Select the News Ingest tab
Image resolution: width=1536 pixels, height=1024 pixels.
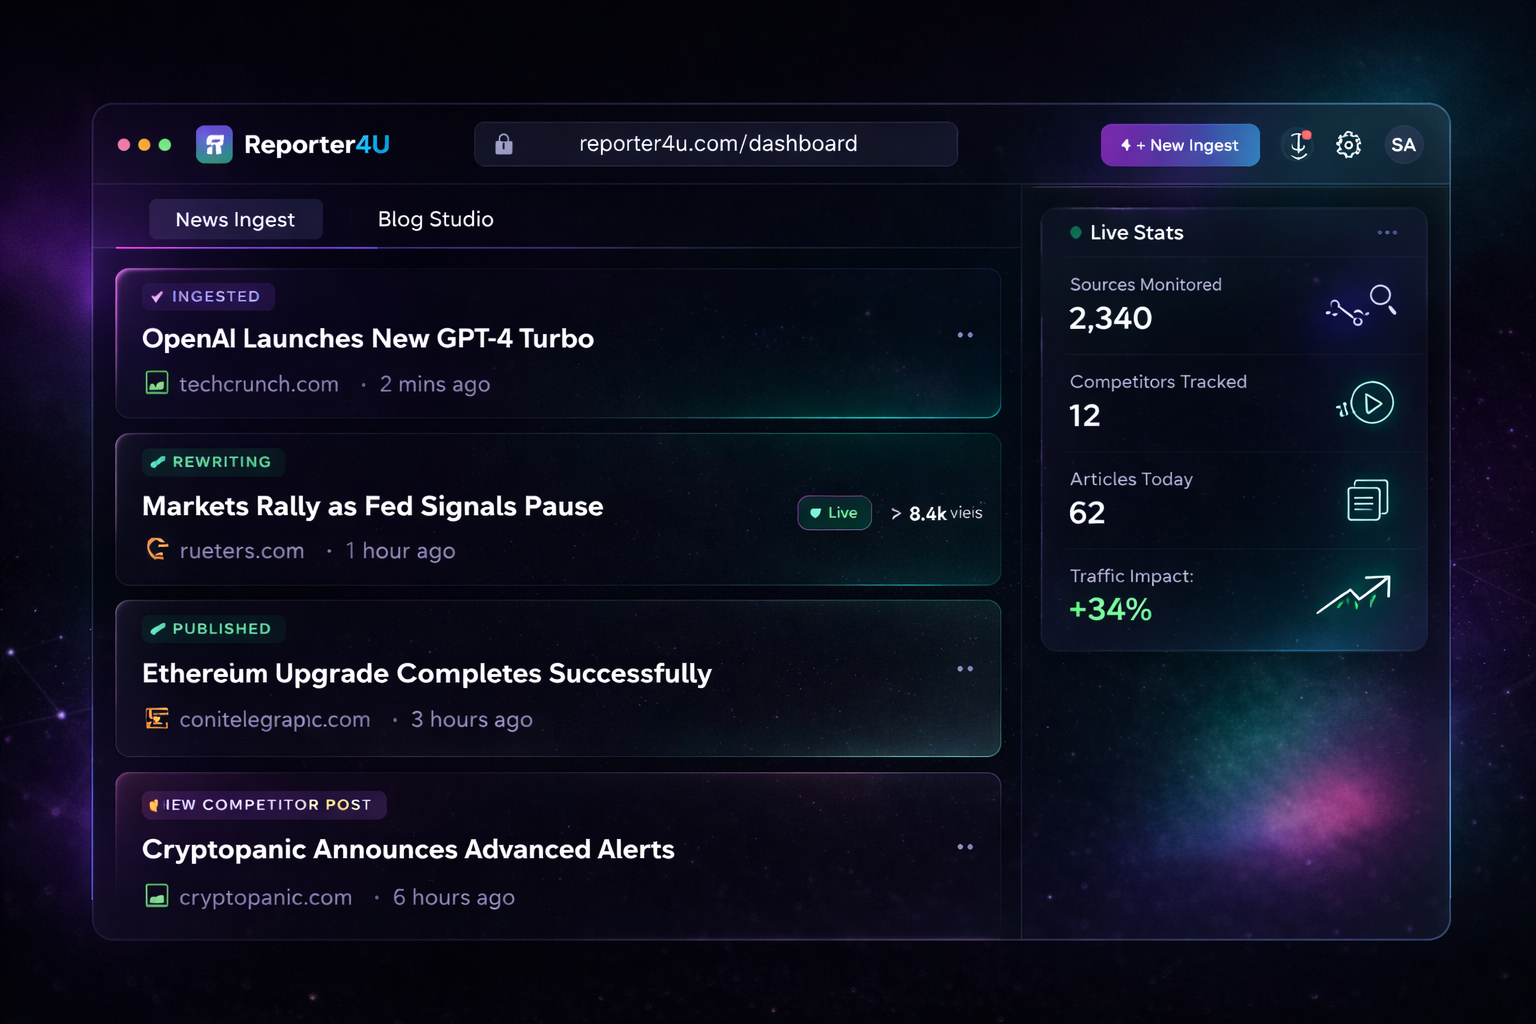(x=235, y=219)
